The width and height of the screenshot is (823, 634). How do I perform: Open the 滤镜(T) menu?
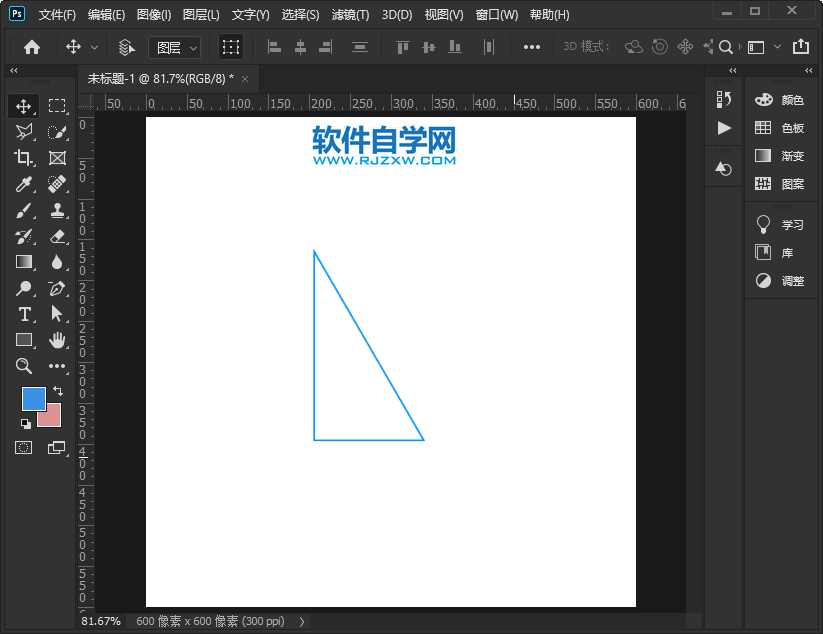click(x=350, y=15)
